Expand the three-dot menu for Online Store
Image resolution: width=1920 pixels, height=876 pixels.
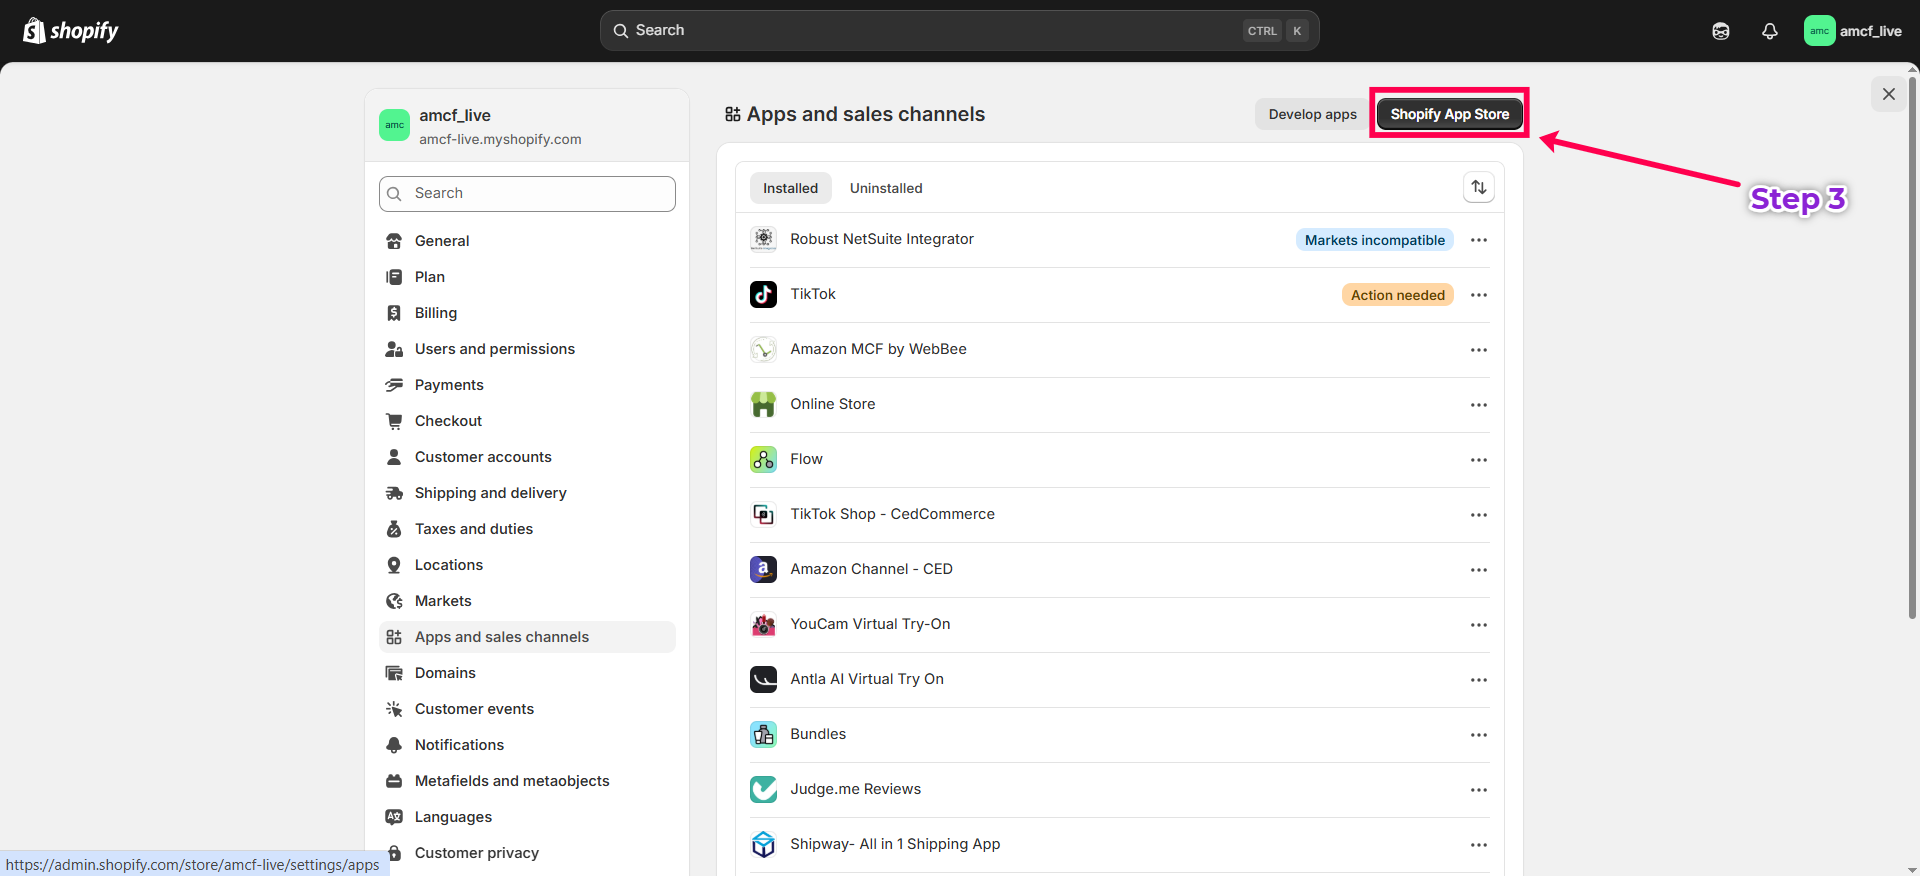(x=1478, y=405)
